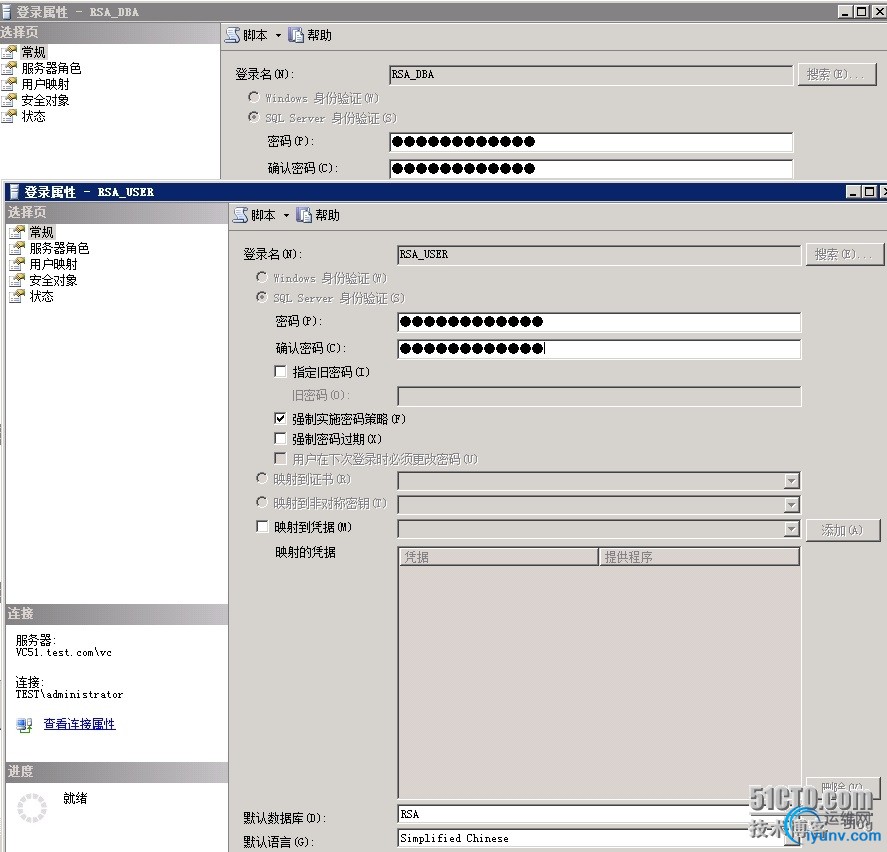Open the 查看连接属性 link

click(79, 724)
